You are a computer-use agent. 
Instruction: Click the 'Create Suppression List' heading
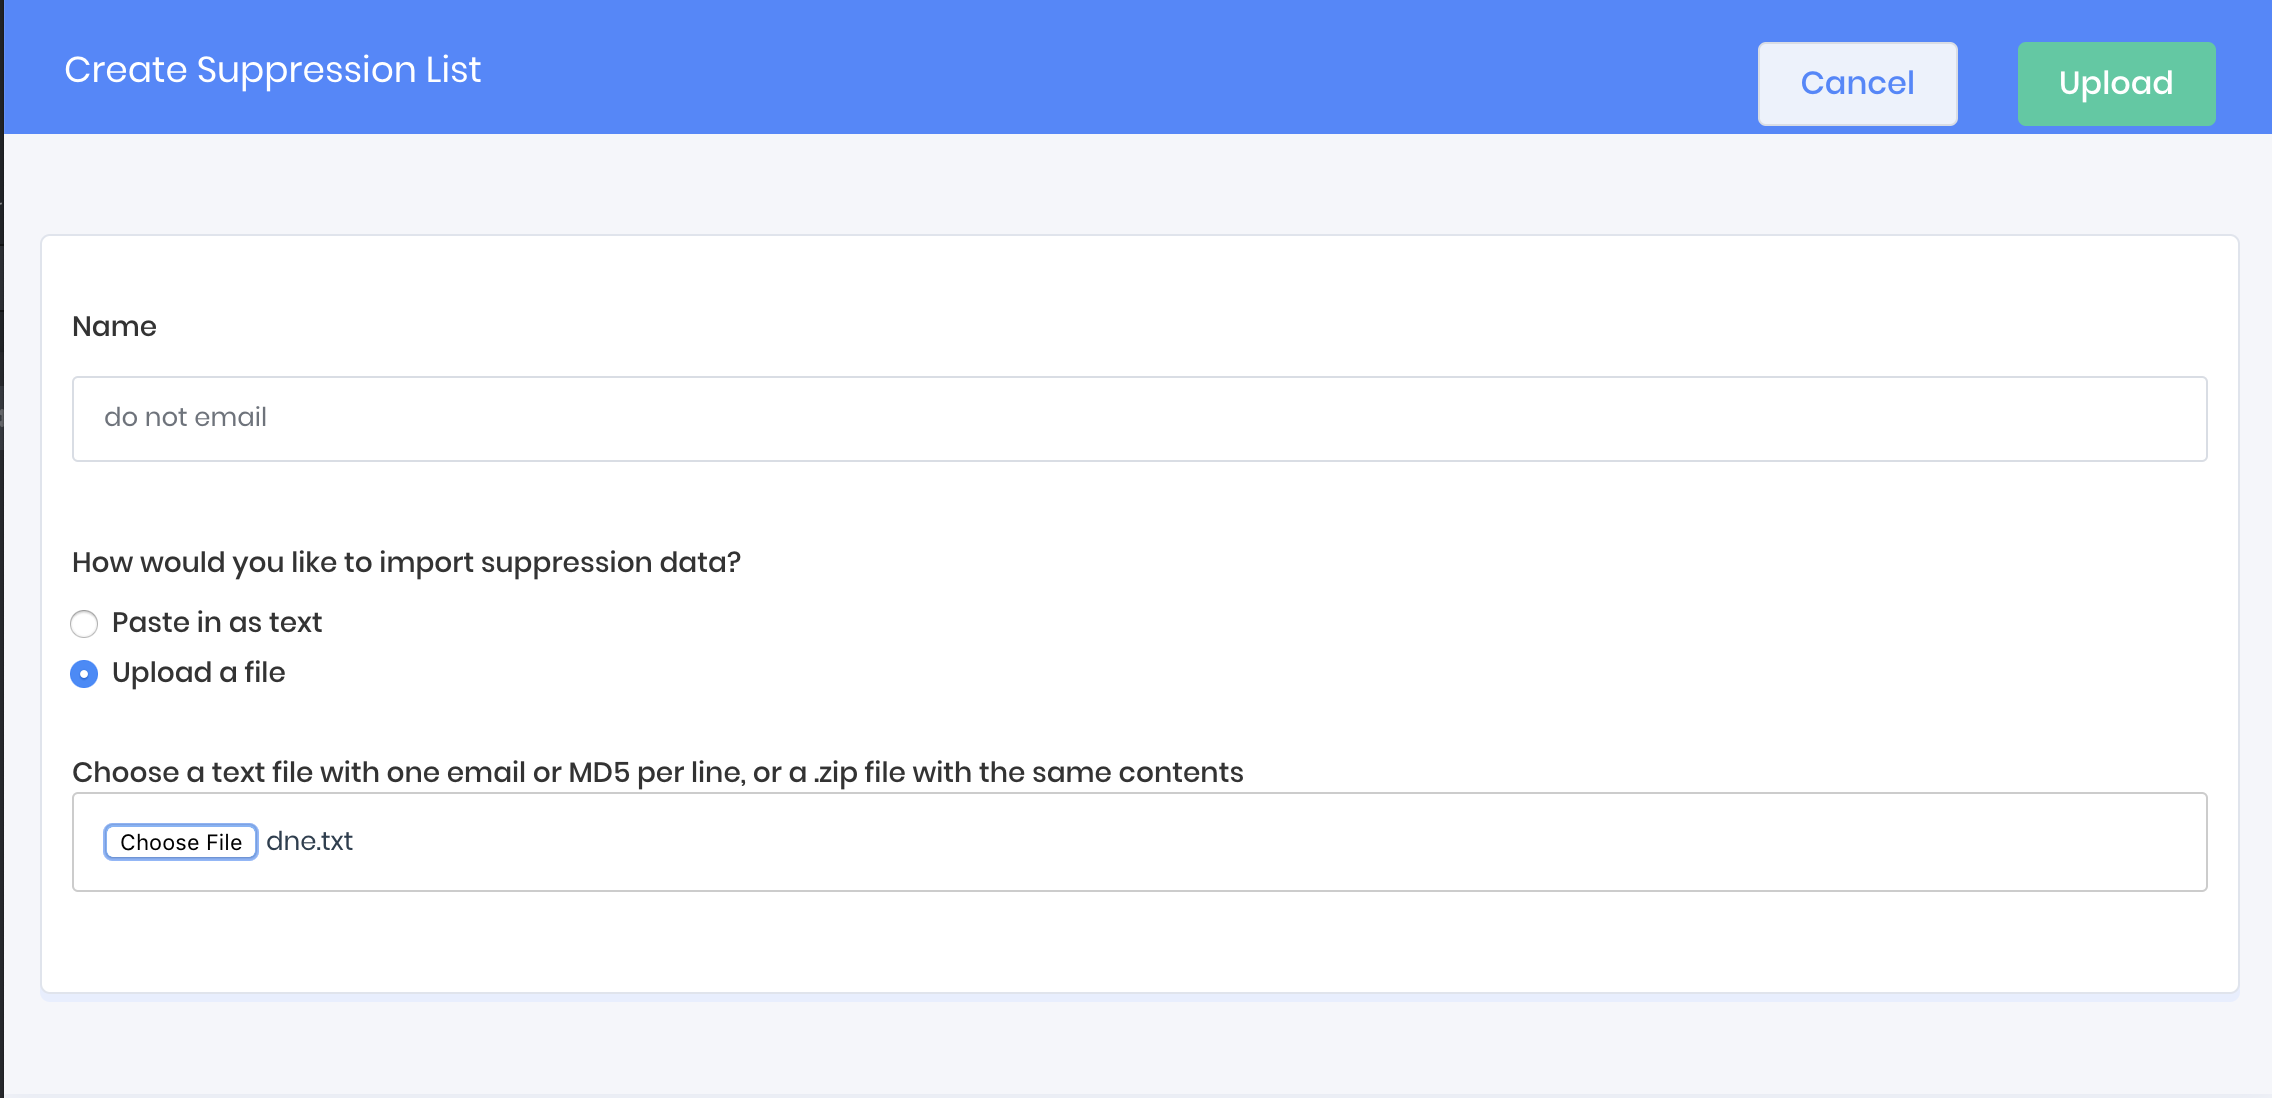tap(272, 70)
